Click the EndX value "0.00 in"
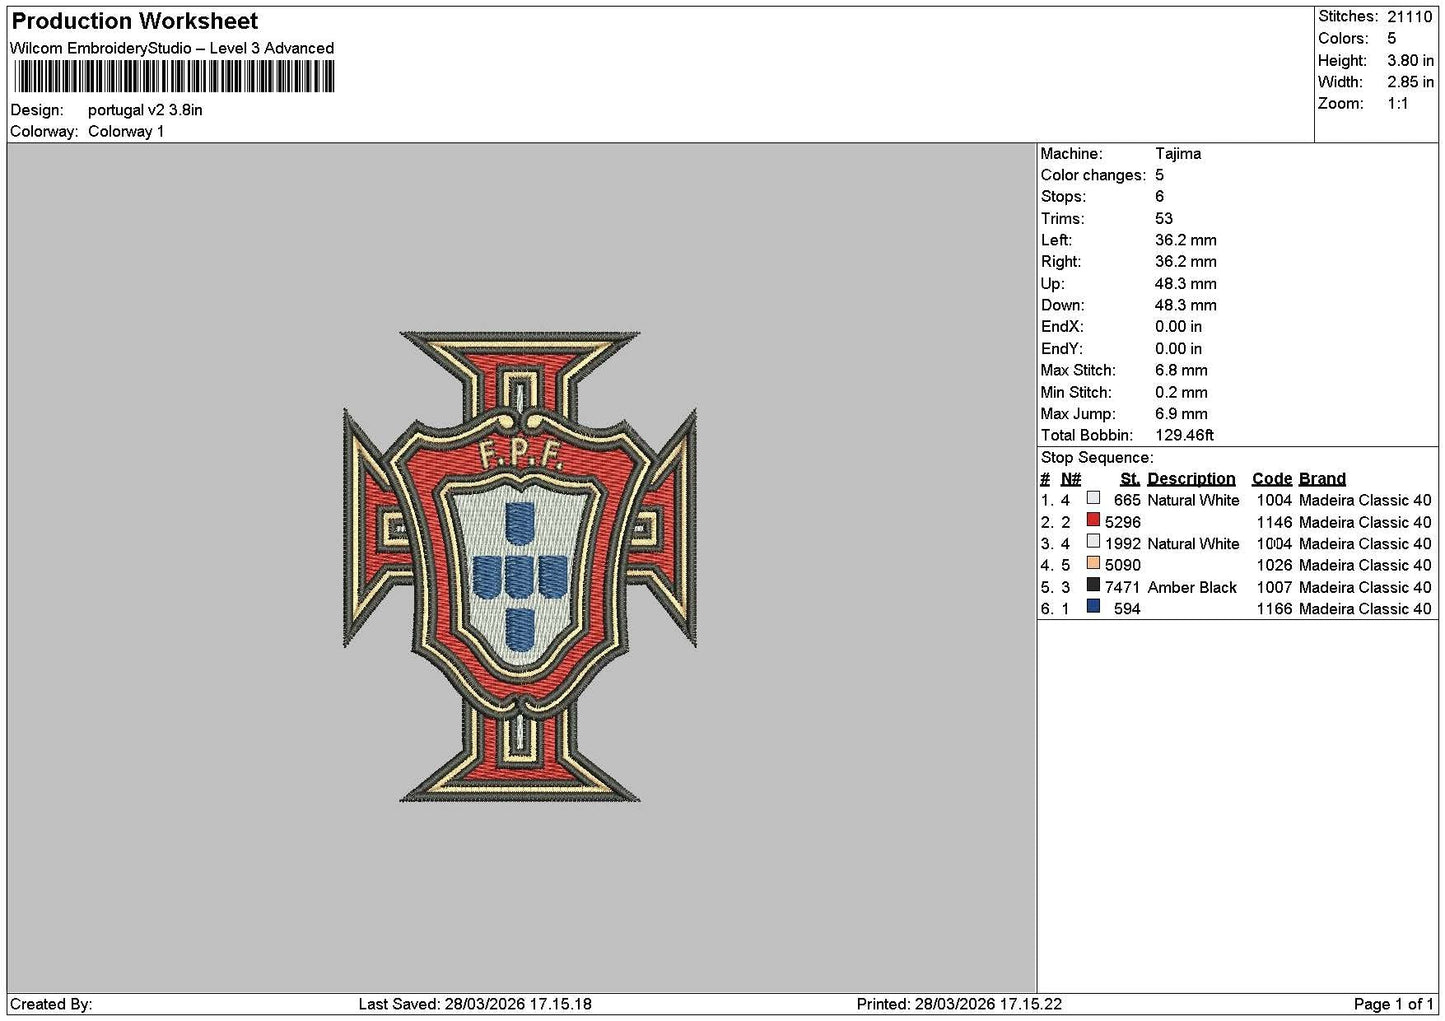1445x1021 pixels. (1179, 327)
